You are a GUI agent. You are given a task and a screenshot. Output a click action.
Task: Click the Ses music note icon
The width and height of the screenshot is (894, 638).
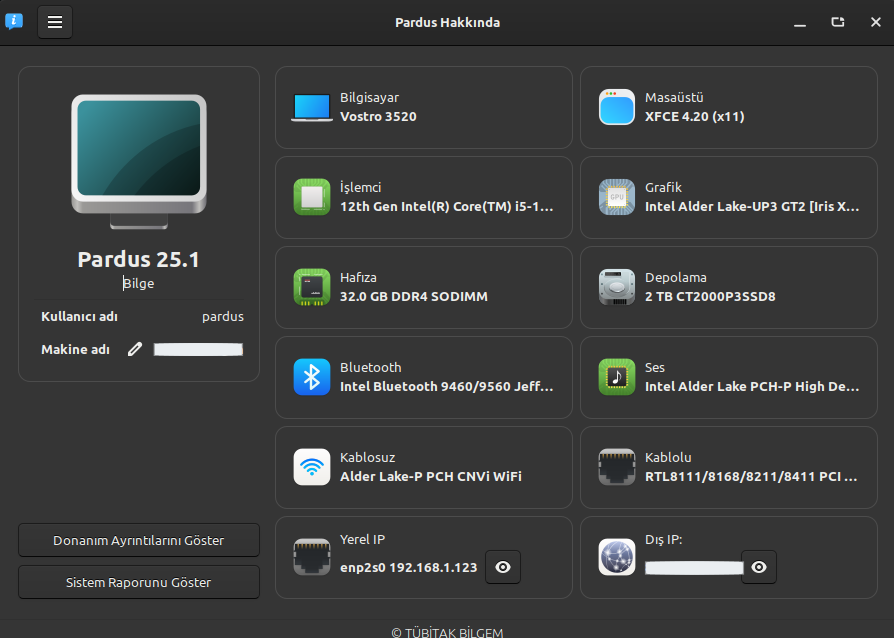(617, 377)
